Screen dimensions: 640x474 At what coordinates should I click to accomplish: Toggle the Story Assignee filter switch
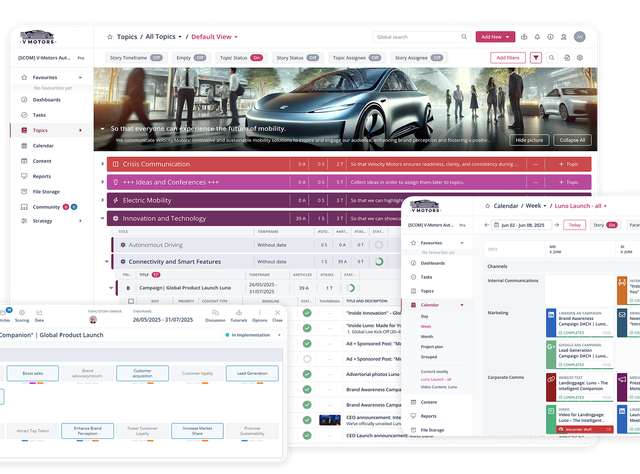(437, 58)
